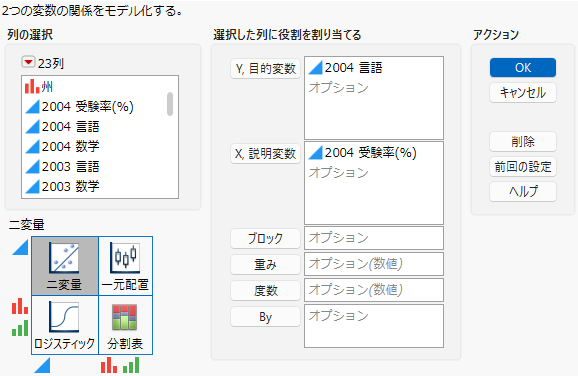Viewport: 578px width, 376px height.
Task: Click continuous icon beside 2004 言語 in Y box
Action: point(316,68)
